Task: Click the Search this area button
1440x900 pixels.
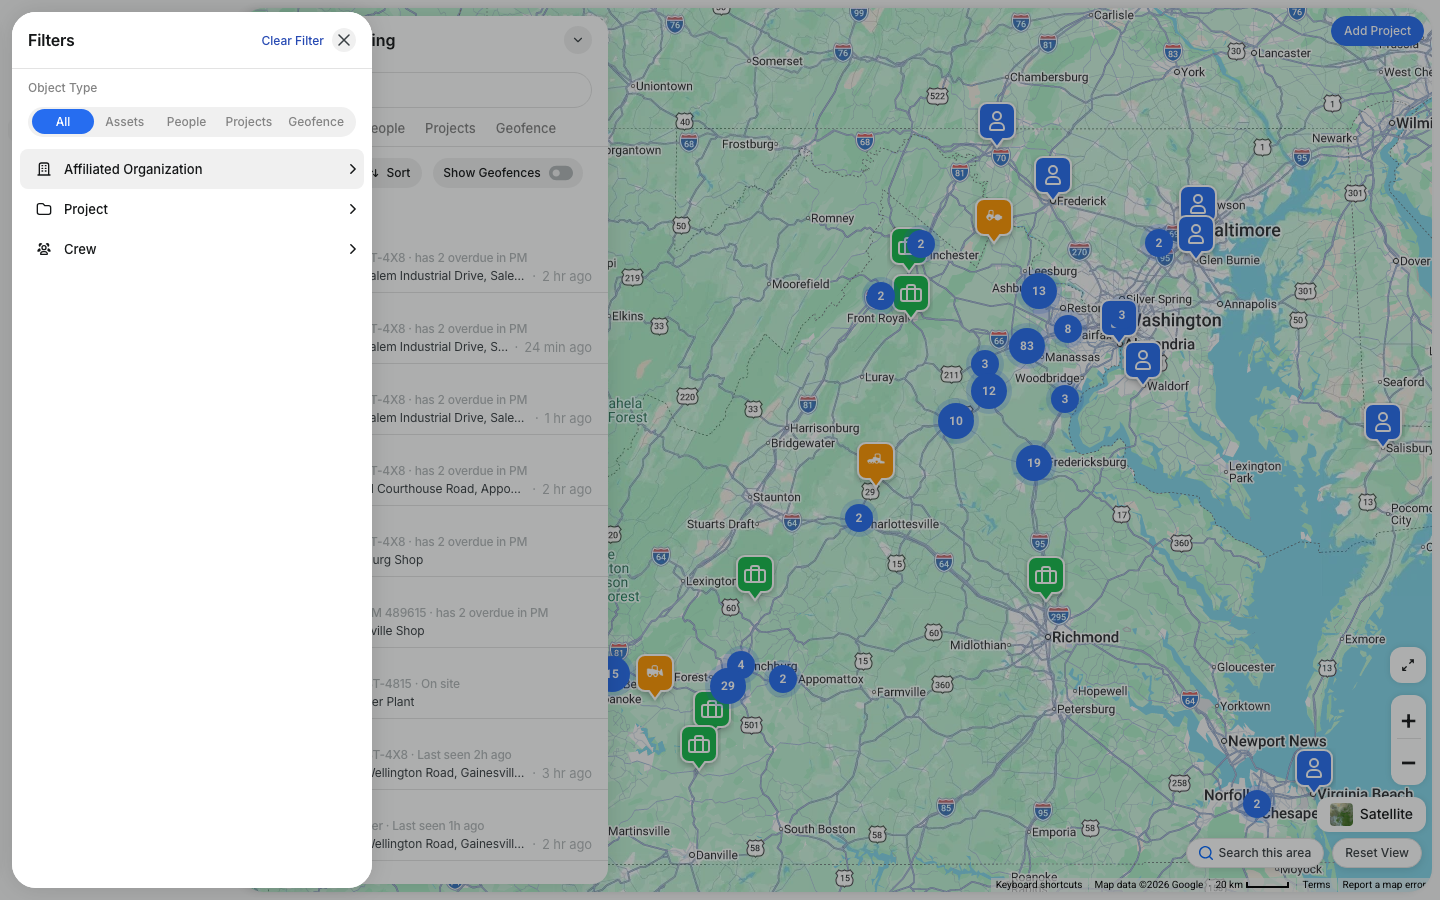Action: tap(1255, 853)
